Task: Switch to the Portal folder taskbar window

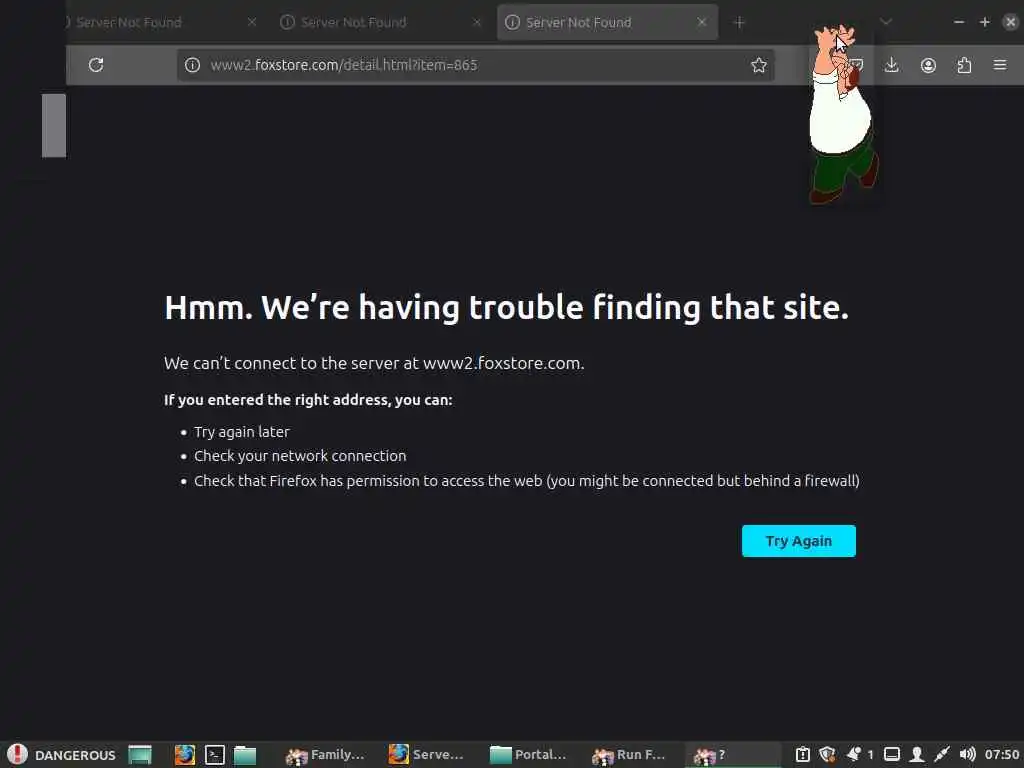Action: [529, 755]
